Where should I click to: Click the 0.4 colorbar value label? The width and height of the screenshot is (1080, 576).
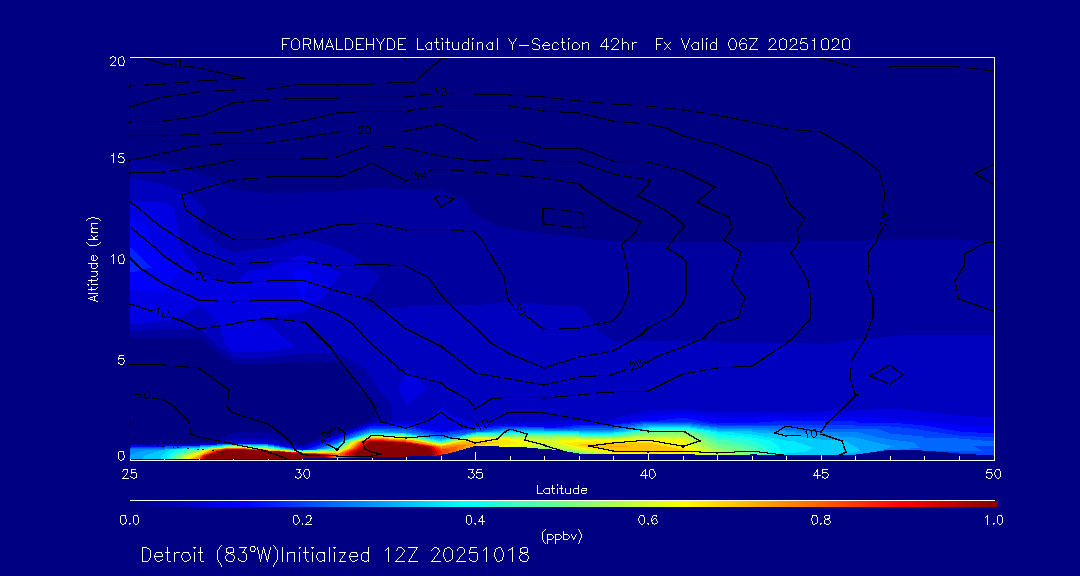click(x=475, y=520)
